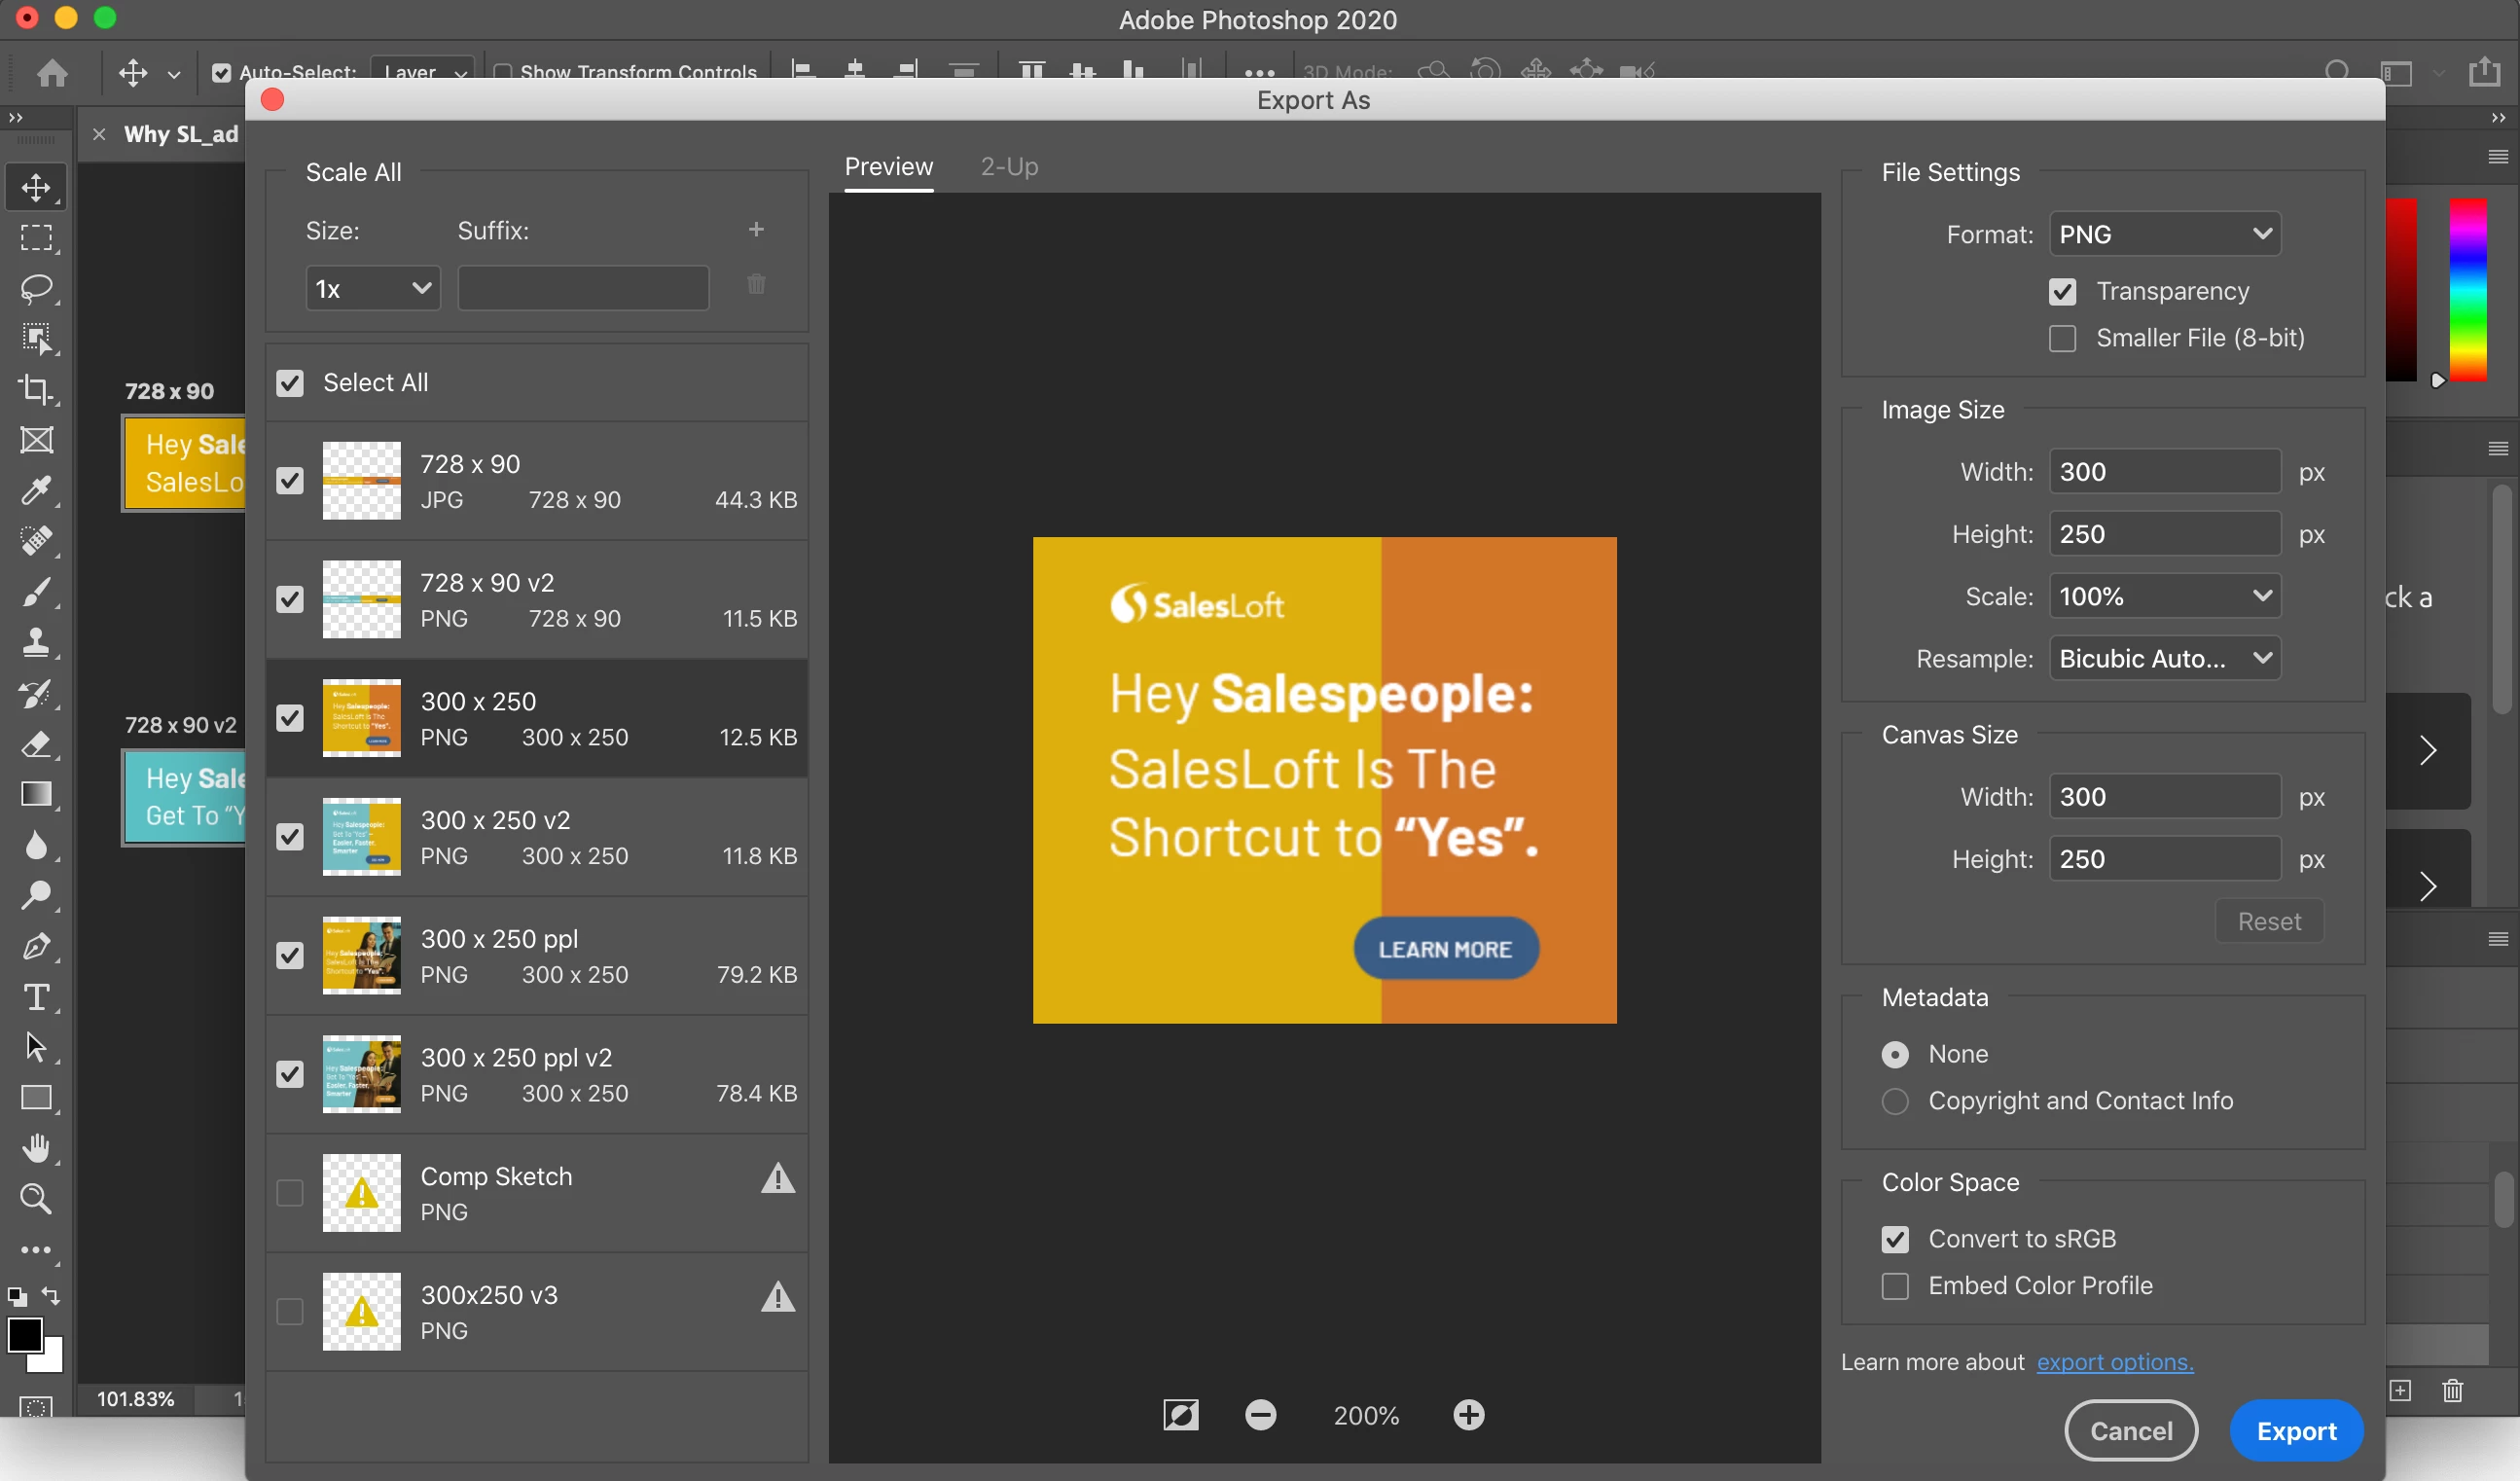Add a new scale size with plus icon
The image size is (2520, 1481).
point(756,230)
